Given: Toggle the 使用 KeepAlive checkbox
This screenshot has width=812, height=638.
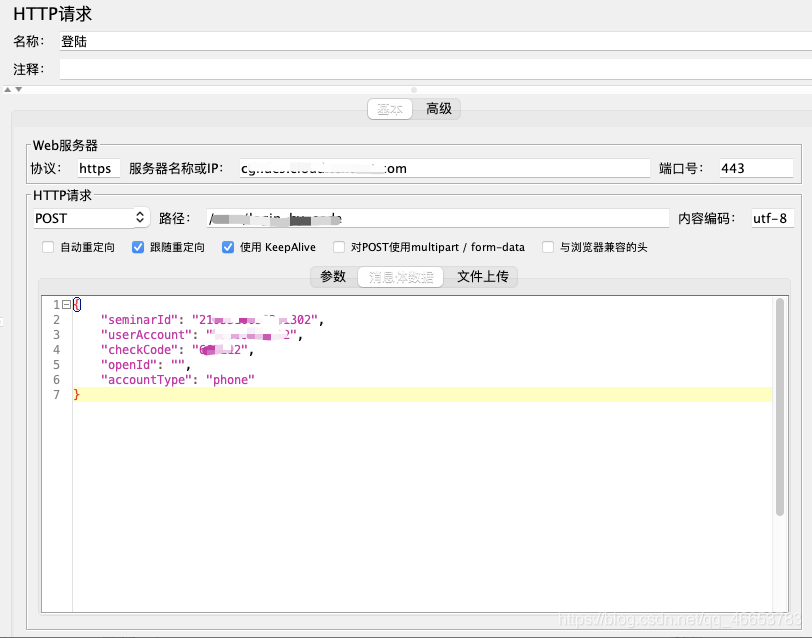Looking at the screenshot, I should pos(228,247).
